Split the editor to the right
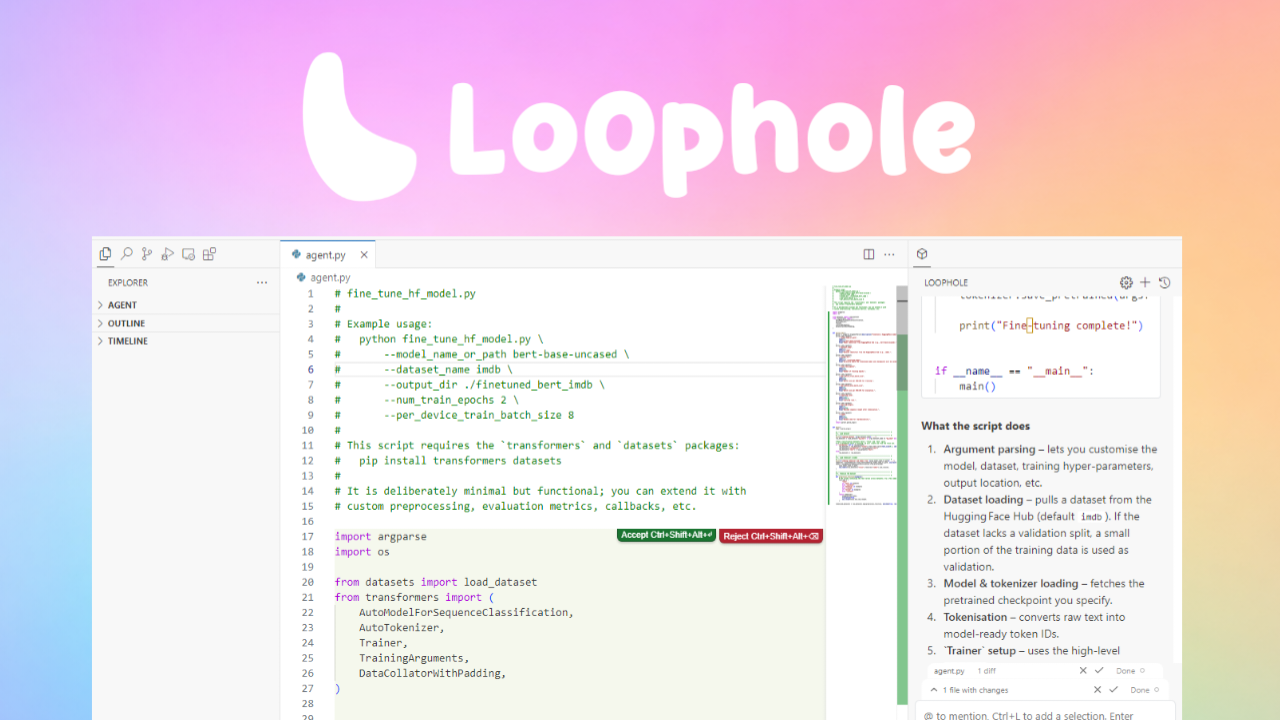 pyautogui.click(x=869, y=254)
